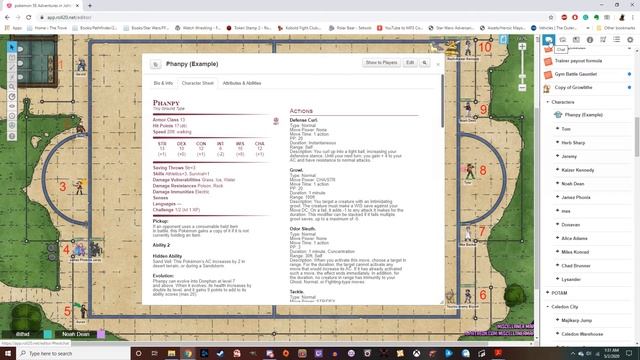This screenshot has width=640, height=360.
Task: Switch to the Character Sheet tab
Action: 198,83
